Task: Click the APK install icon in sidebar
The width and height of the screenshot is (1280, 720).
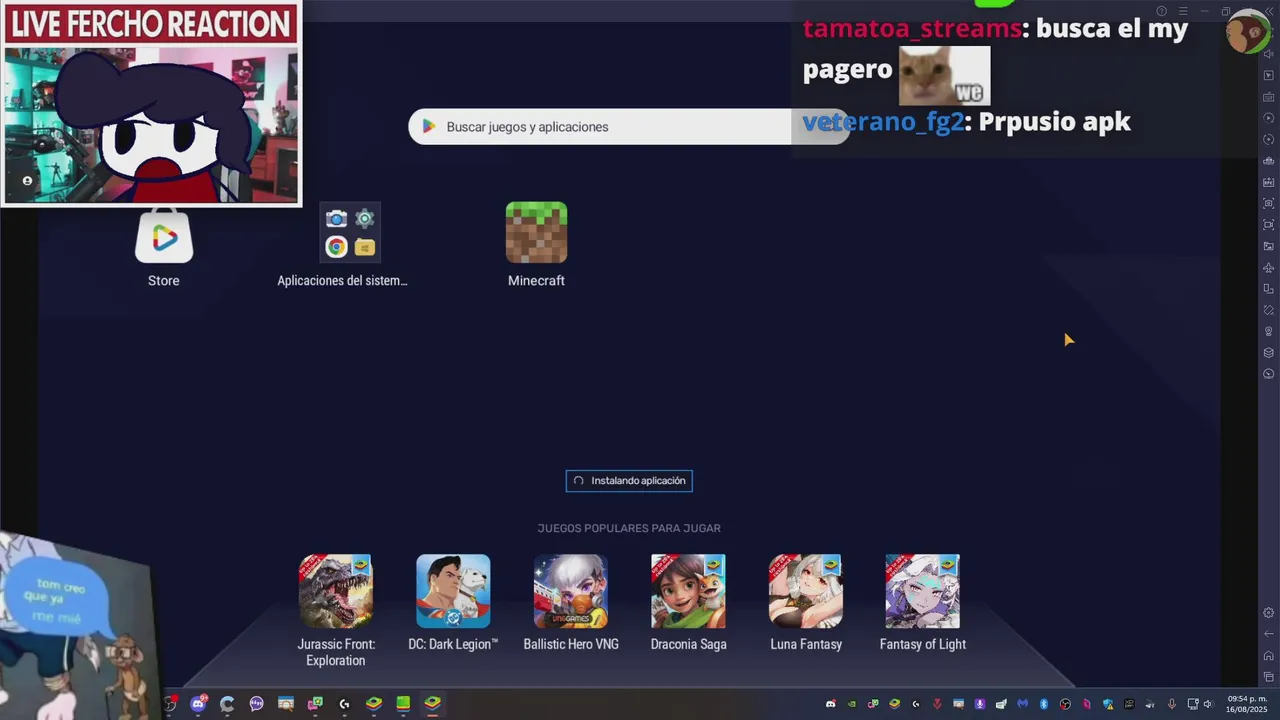Action: [x=1269, y=182]
